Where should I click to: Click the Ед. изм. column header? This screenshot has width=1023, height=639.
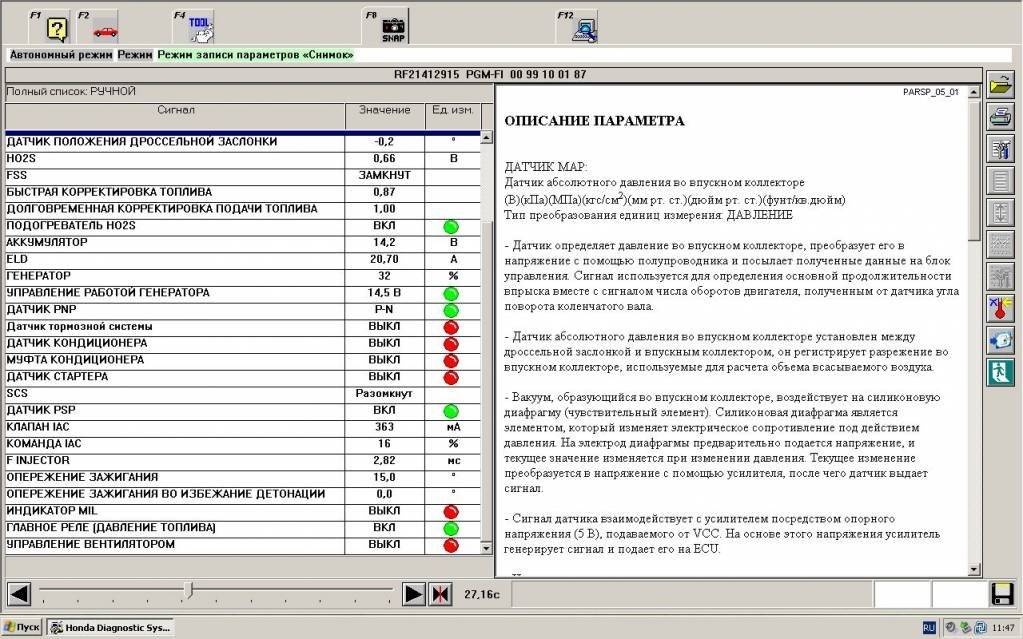453,116
